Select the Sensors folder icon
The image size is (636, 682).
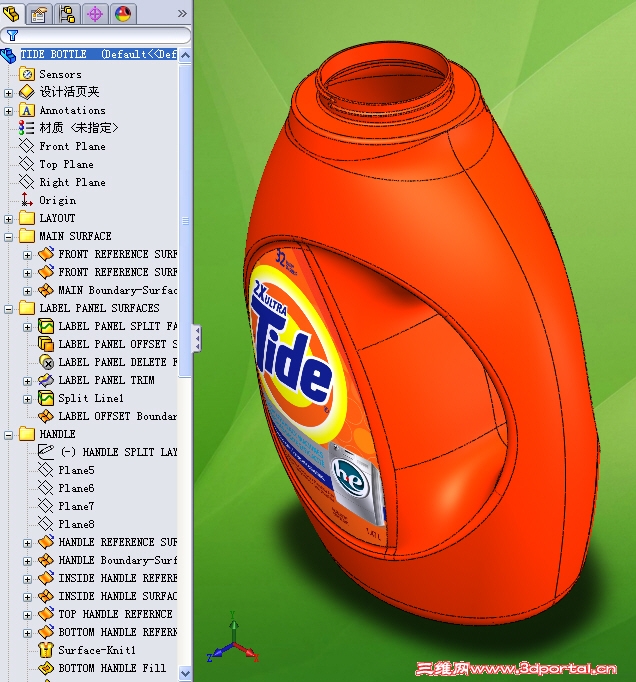point(27,74)
